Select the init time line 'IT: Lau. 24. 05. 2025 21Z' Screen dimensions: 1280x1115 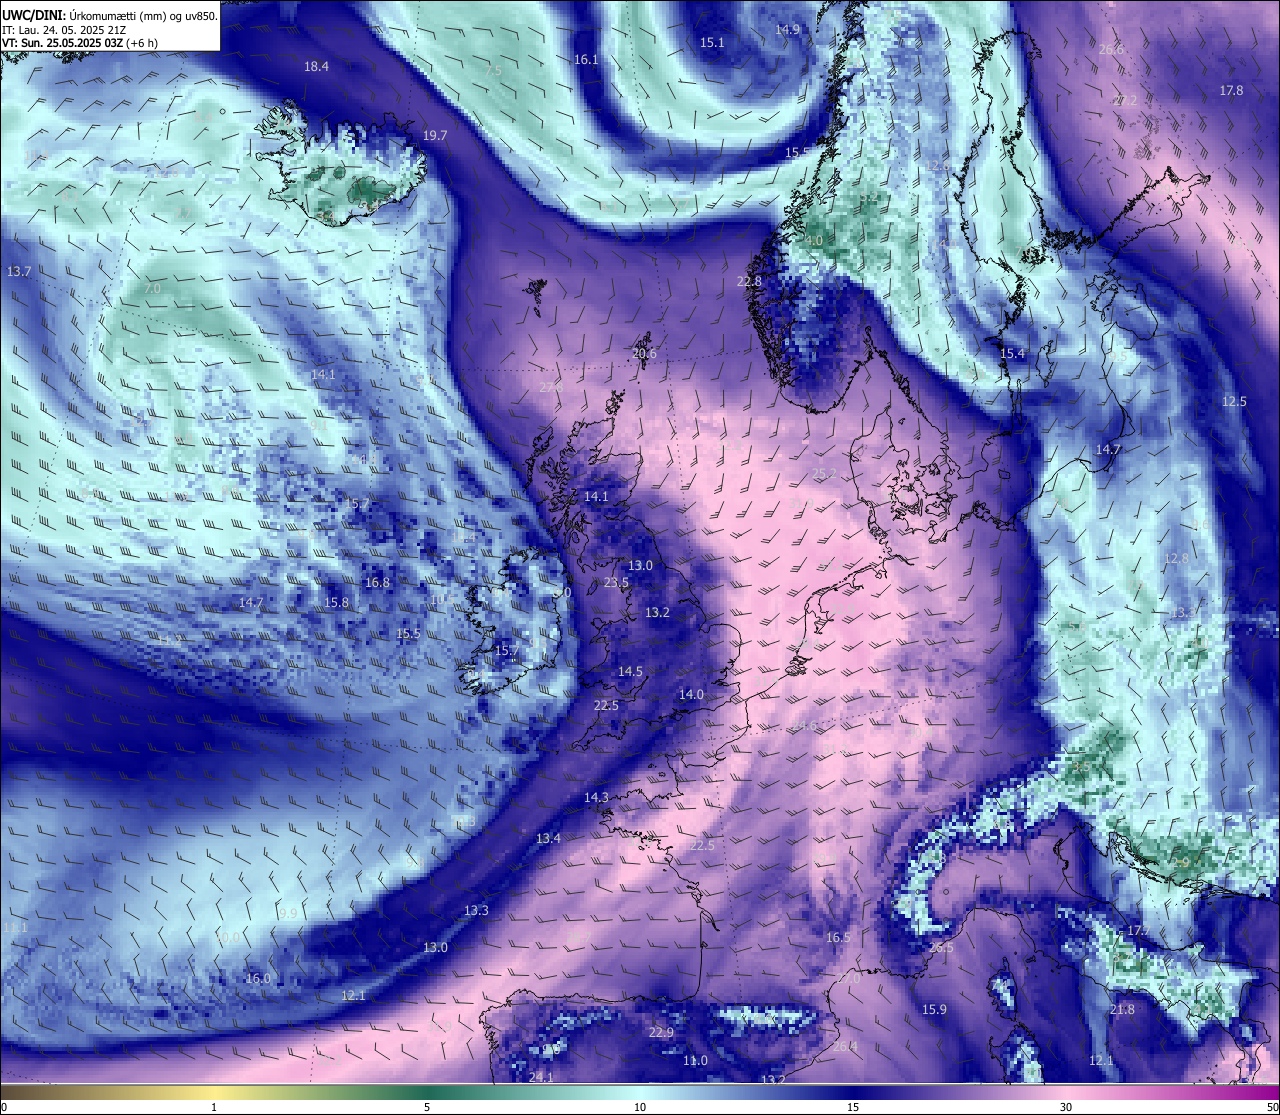64,30
